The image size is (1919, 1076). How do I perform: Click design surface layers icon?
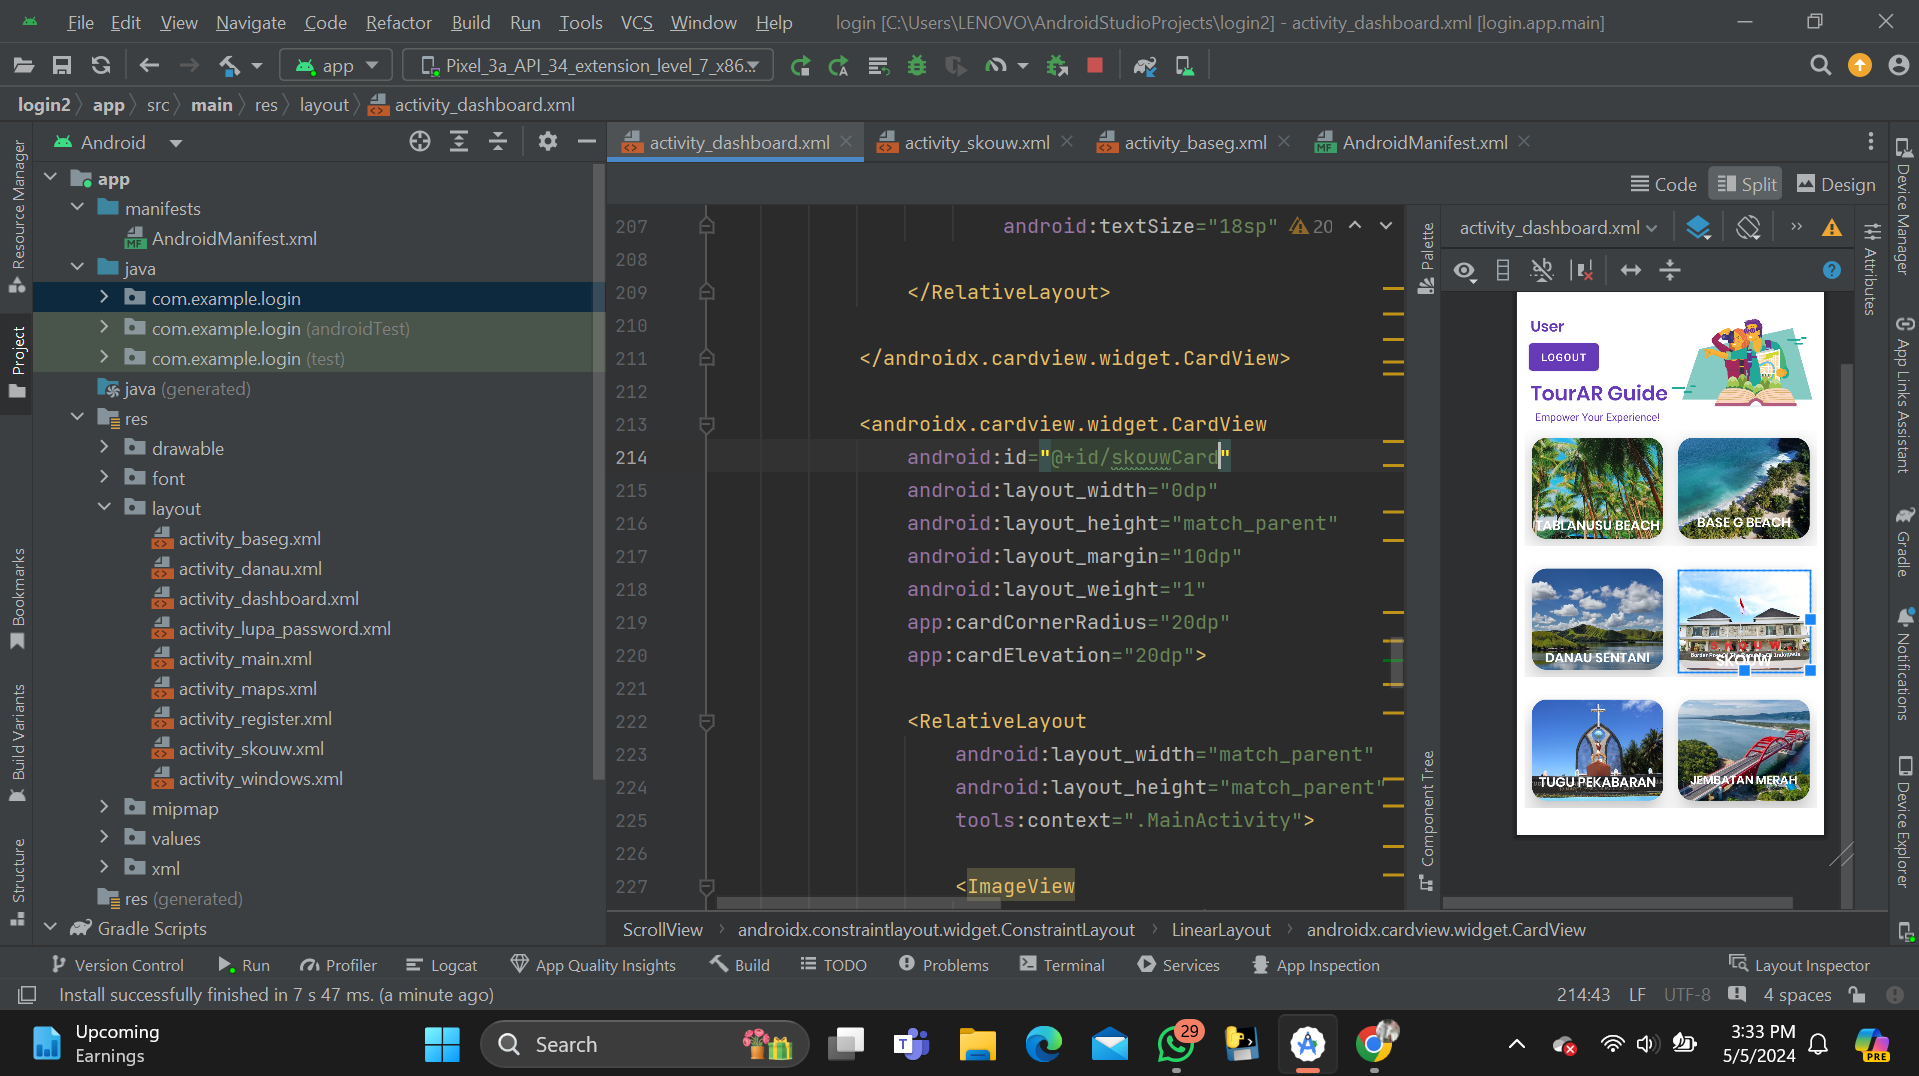point(1698,228)
